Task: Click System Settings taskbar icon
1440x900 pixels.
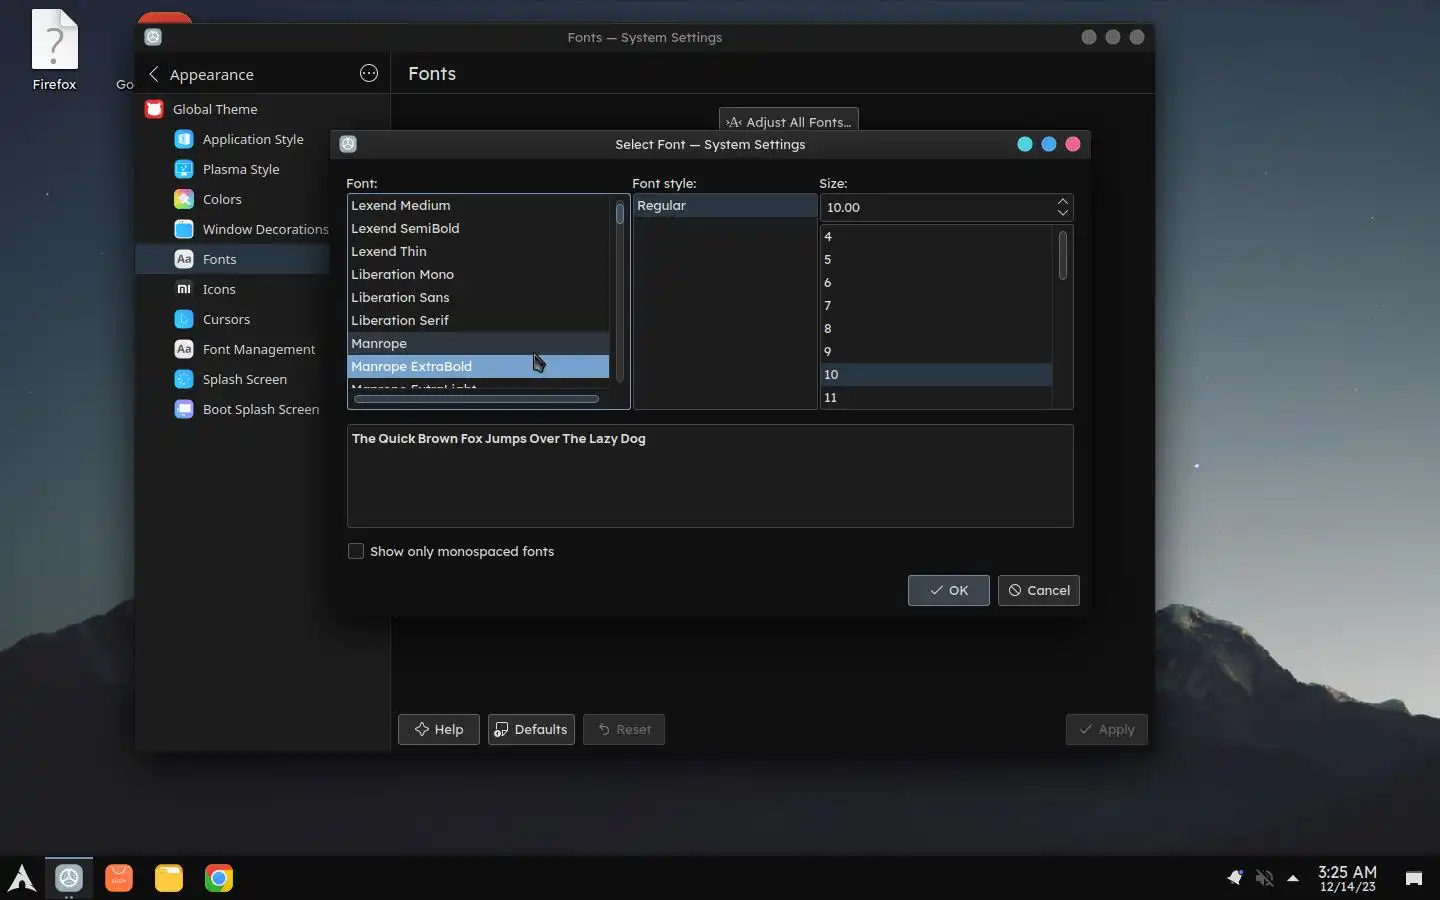Action: 69,878
